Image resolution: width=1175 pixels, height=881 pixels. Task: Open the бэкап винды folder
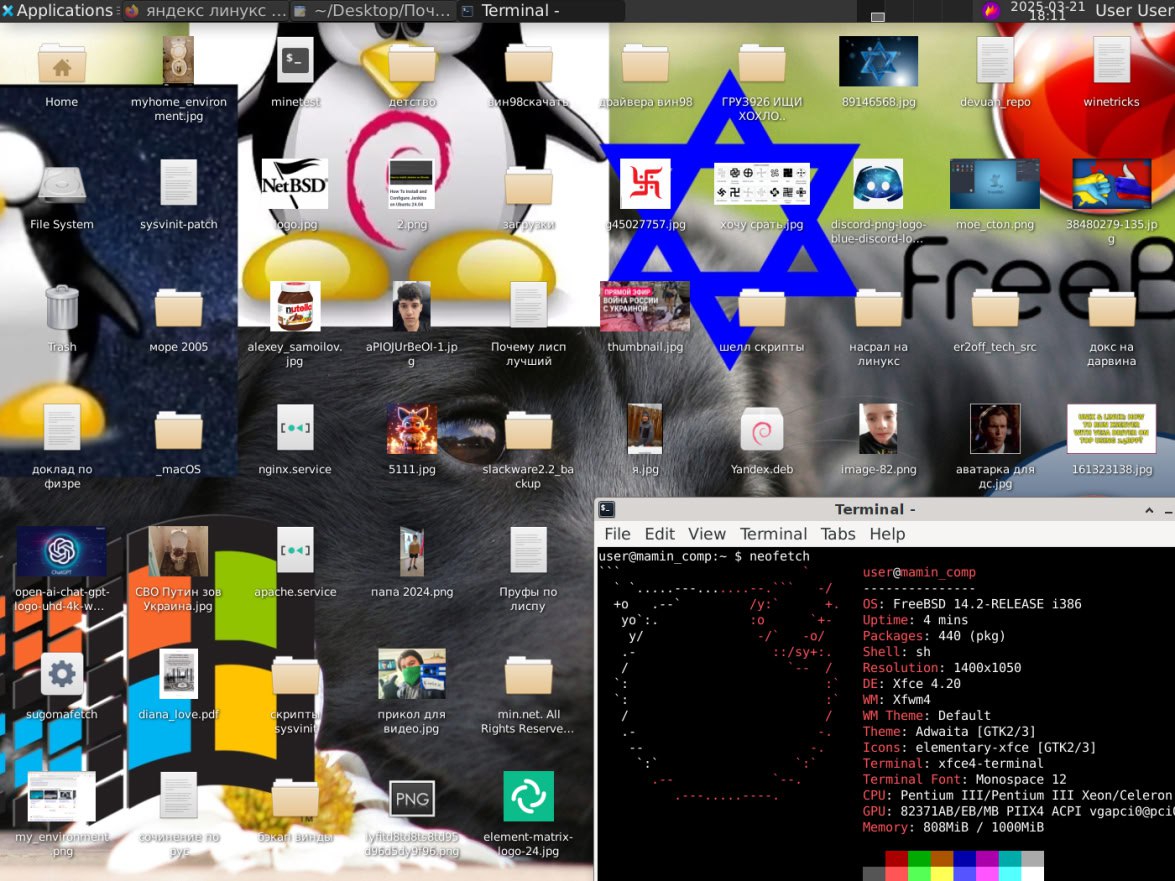click(x=295, y=799)
